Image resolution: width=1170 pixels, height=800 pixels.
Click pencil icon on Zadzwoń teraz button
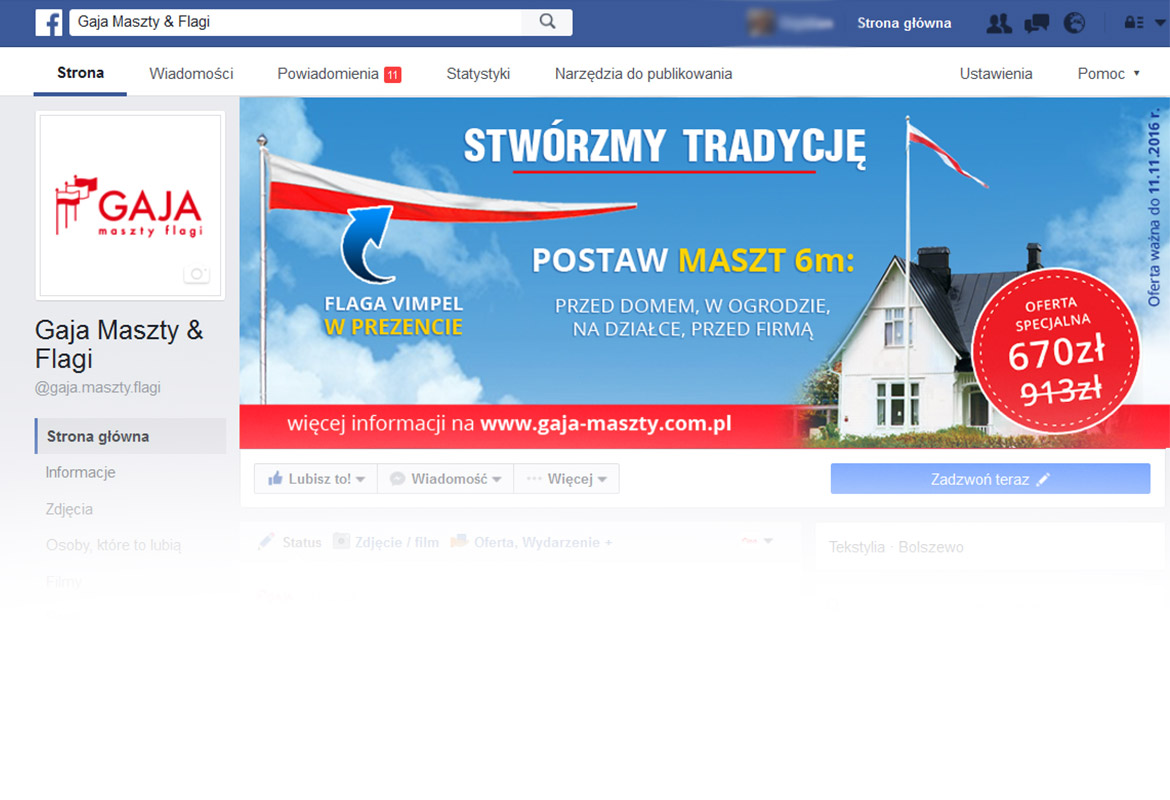[1043, 479]
